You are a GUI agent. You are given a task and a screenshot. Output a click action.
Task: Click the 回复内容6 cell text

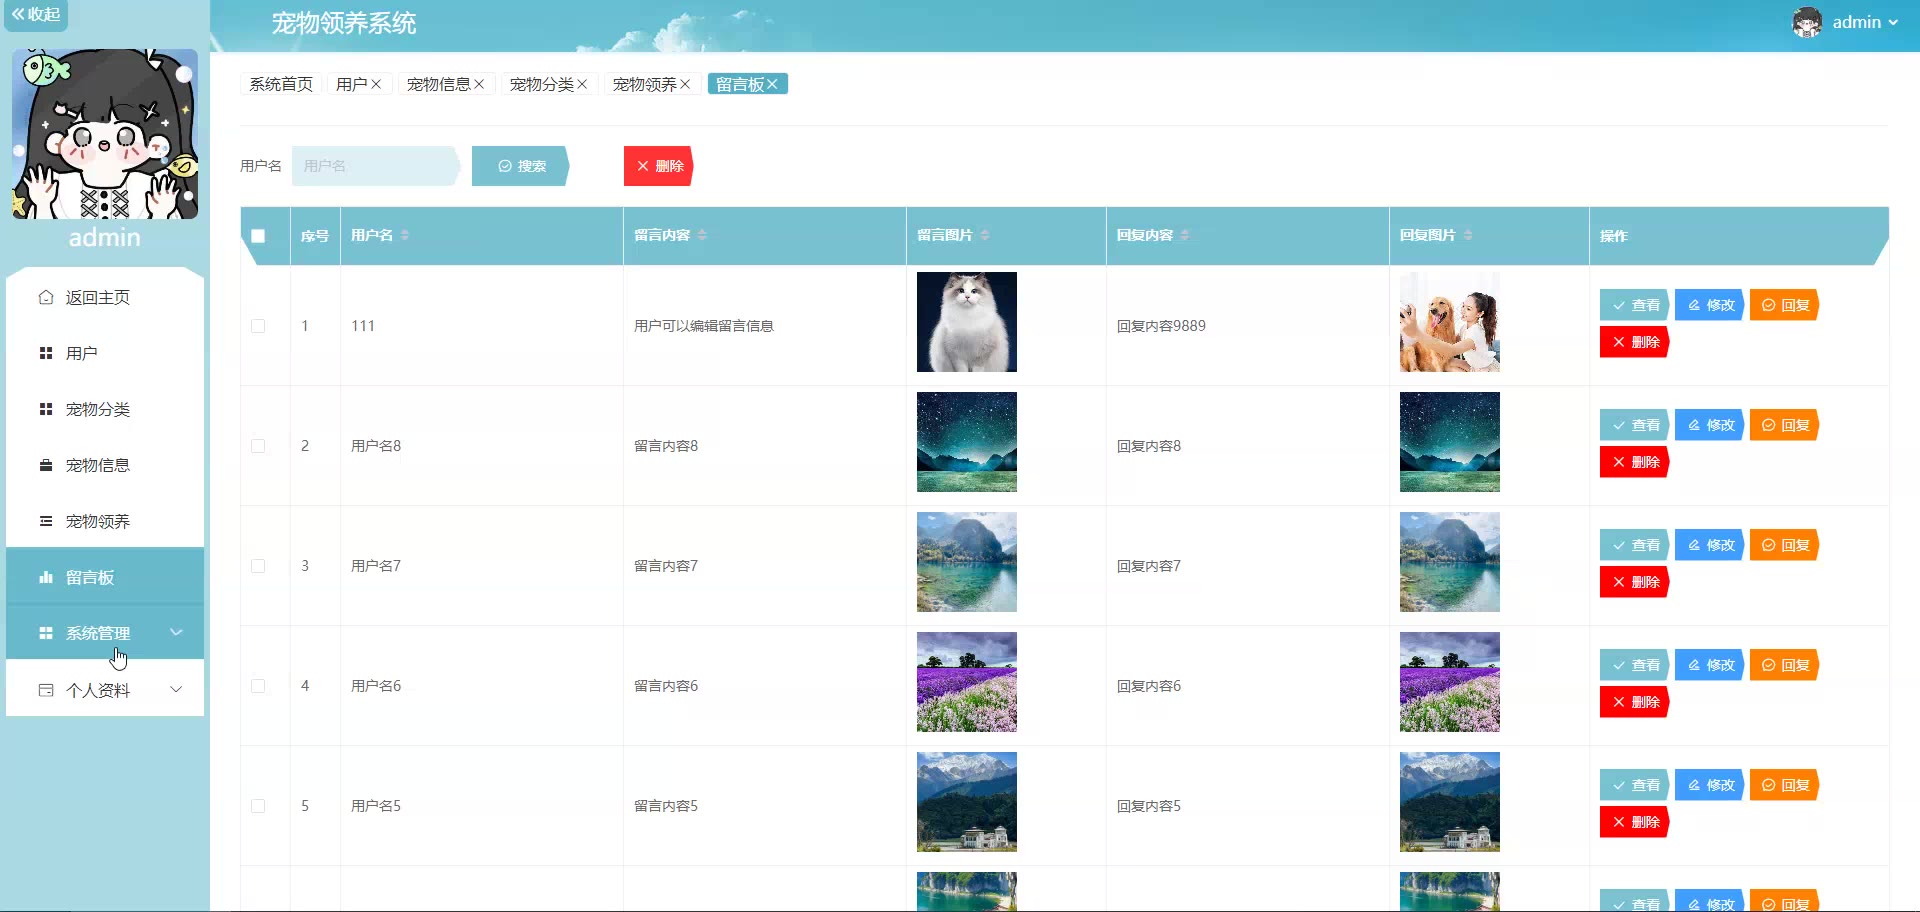(1149, 686)
